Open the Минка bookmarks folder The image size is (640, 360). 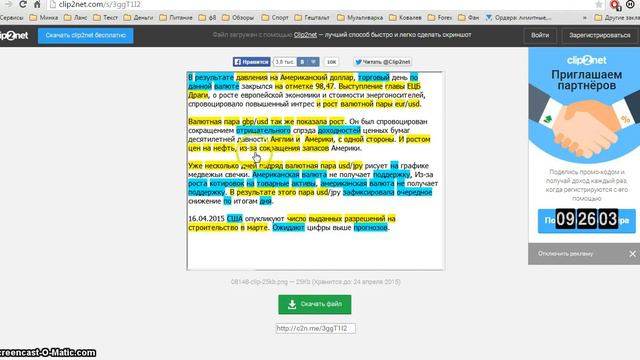pos(44,18)
